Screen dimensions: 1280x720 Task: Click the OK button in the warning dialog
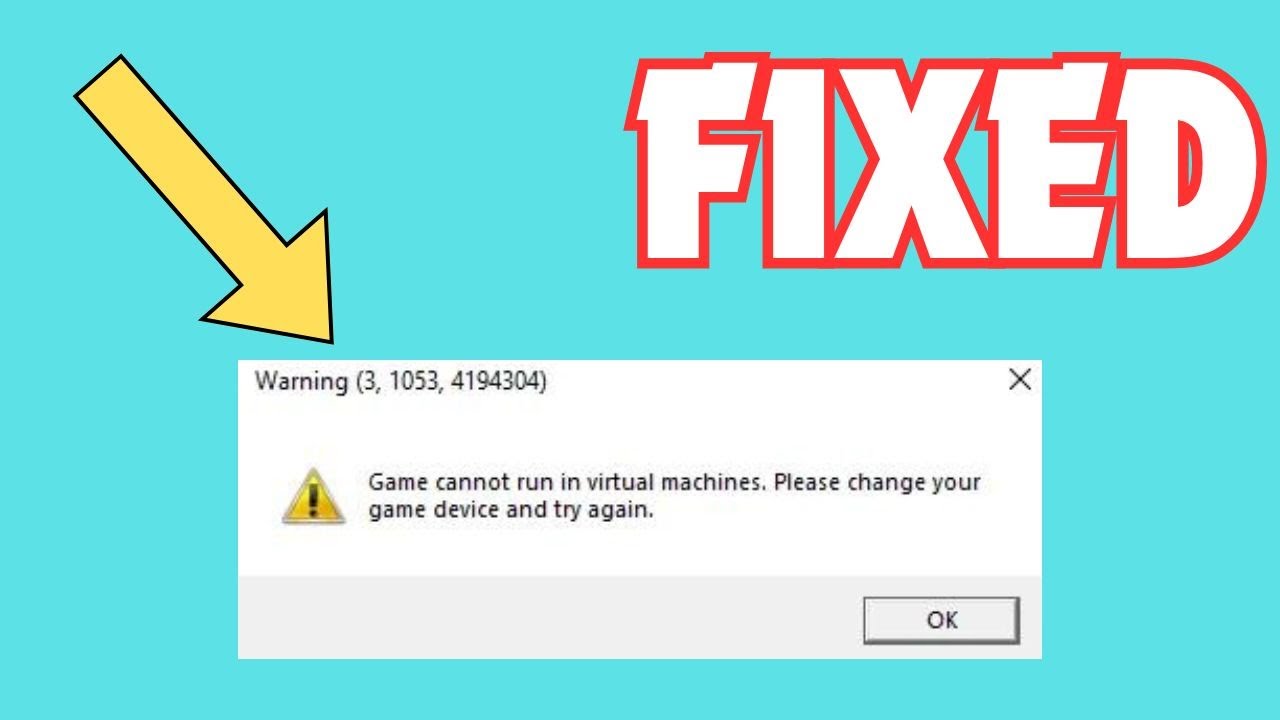(x=941, y=620)
